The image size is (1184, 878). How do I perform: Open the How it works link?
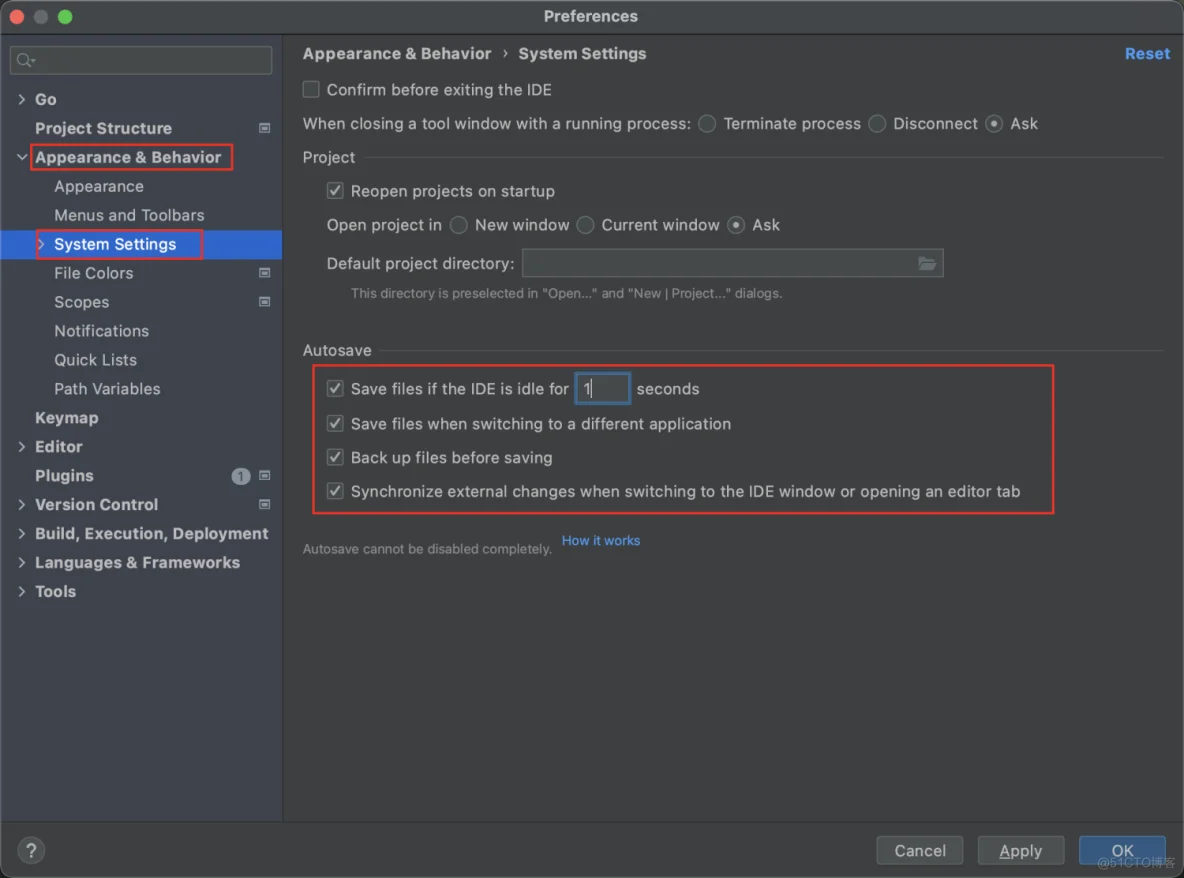pyautogui.click(x=600, y=541)
